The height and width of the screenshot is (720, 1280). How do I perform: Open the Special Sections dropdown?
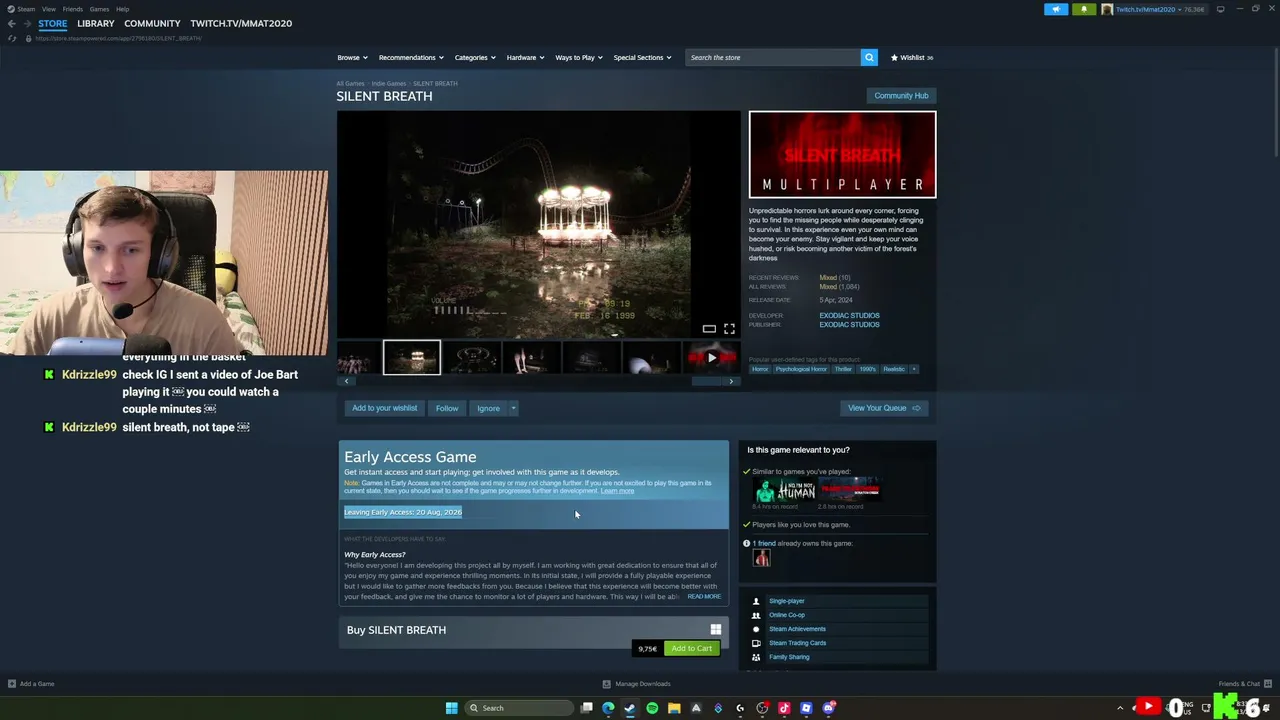643,57
